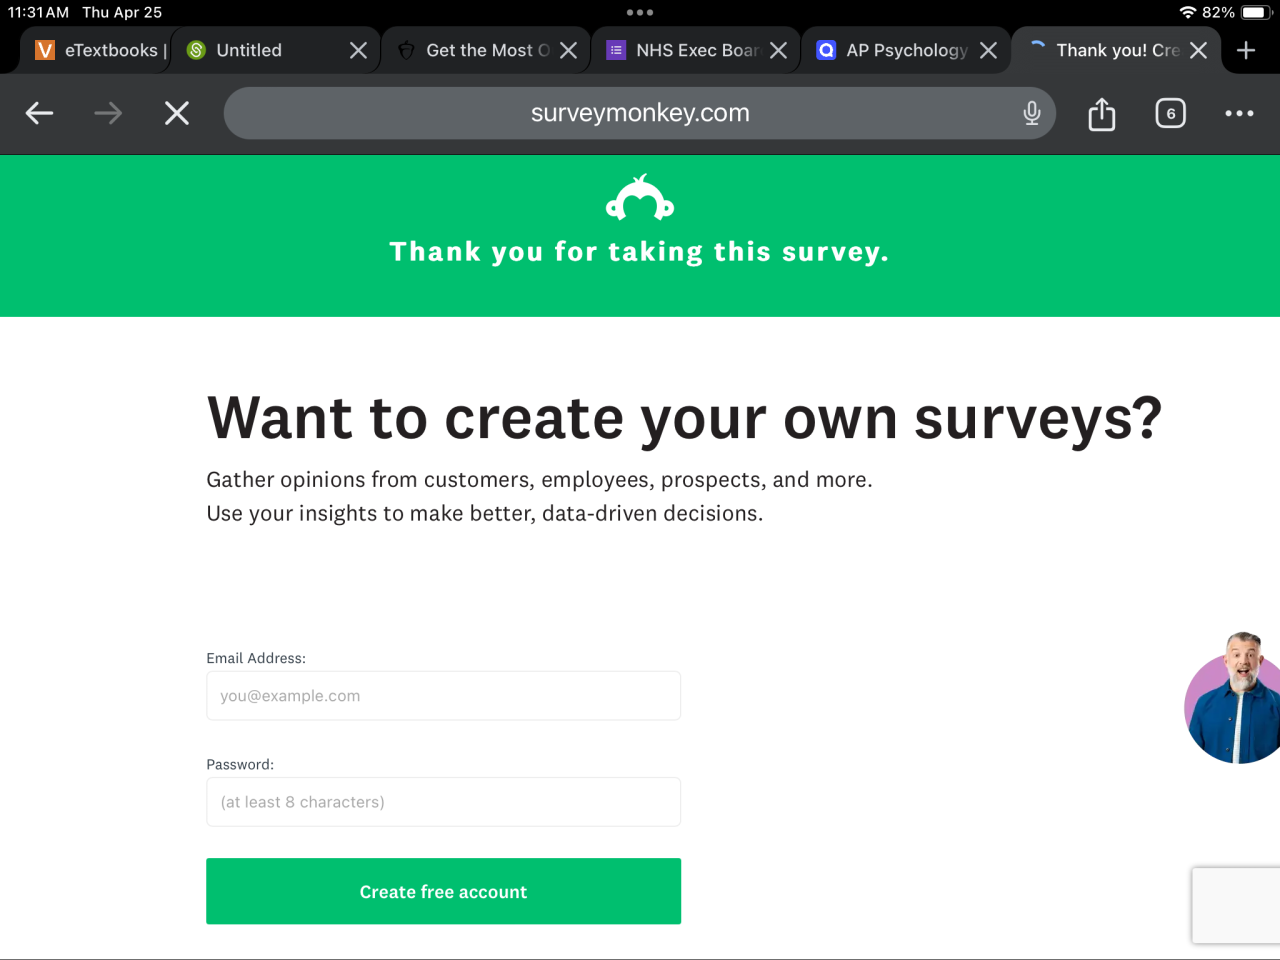The image size is (1280, 960).
Task: Switch to the Untitled tab
Action: point(260,50)
